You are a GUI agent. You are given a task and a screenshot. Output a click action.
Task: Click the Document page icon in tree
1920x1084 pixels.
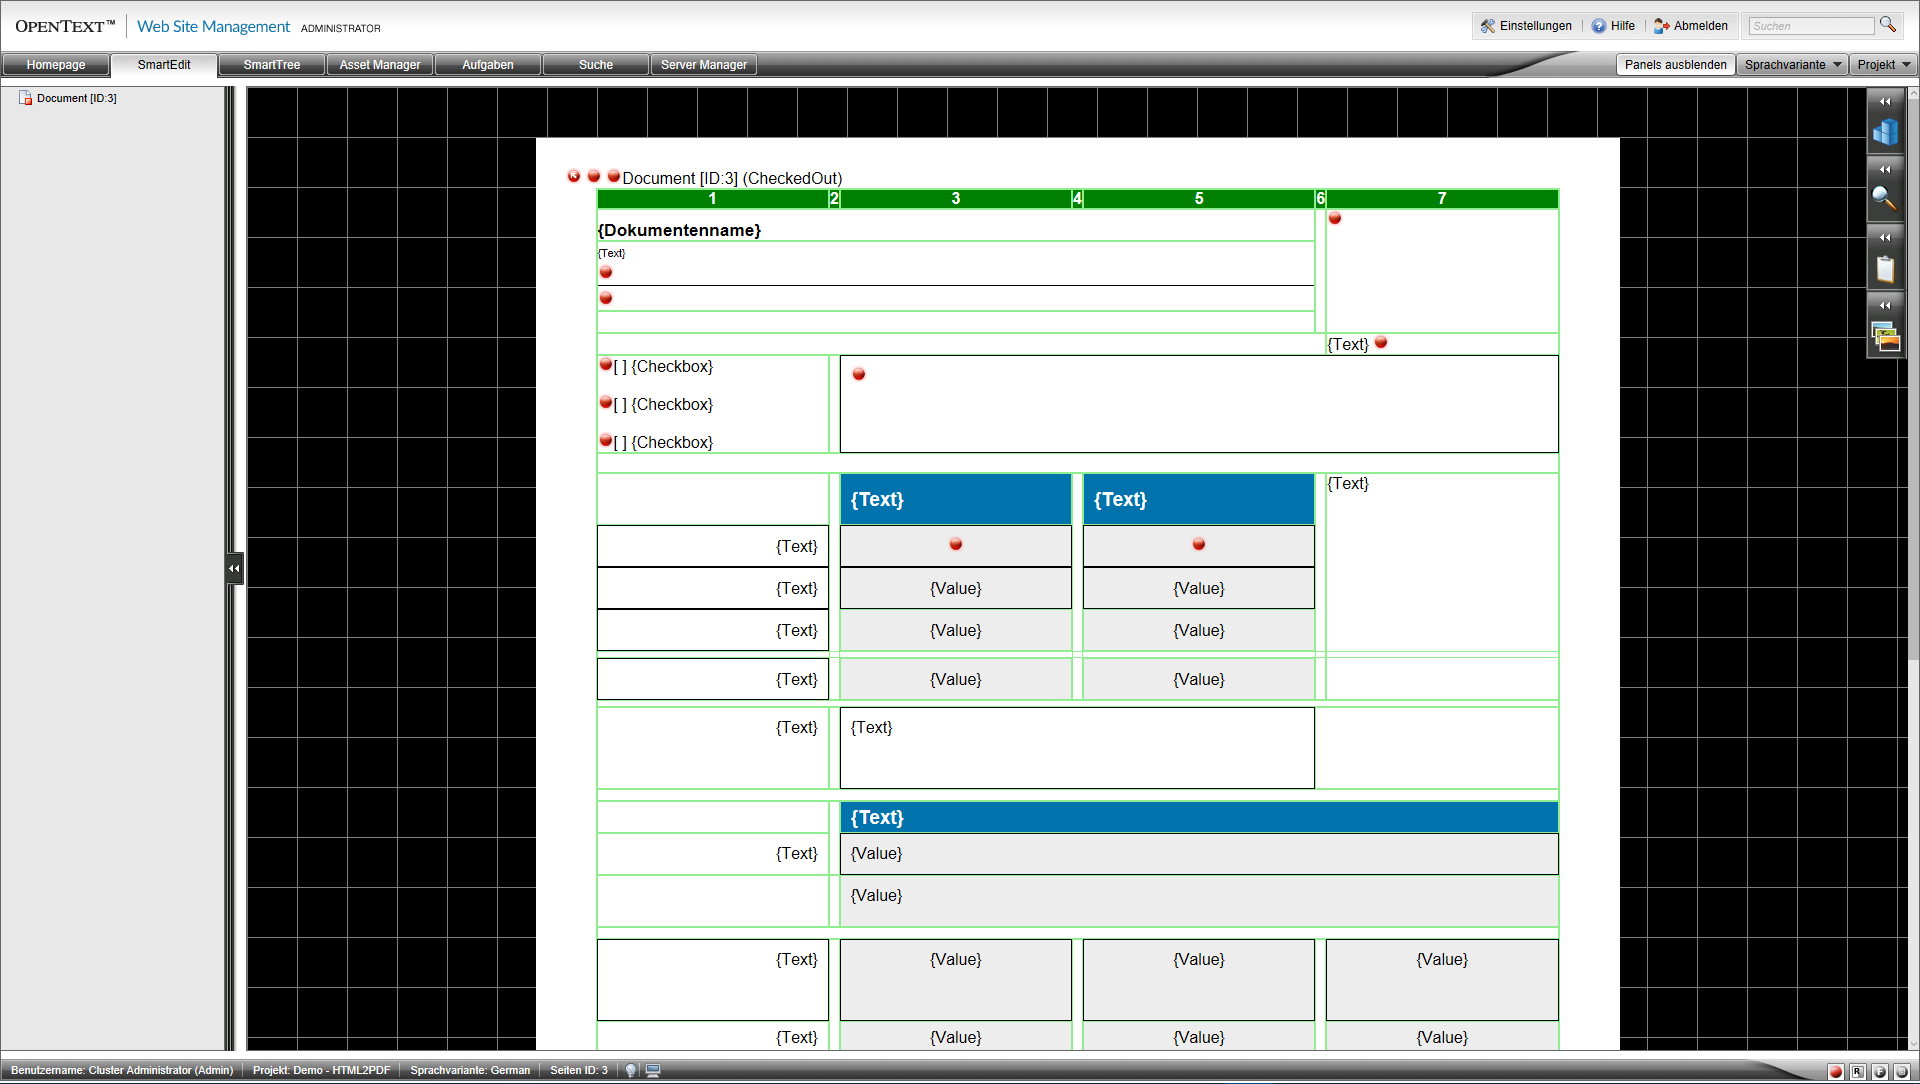point(26,98)
